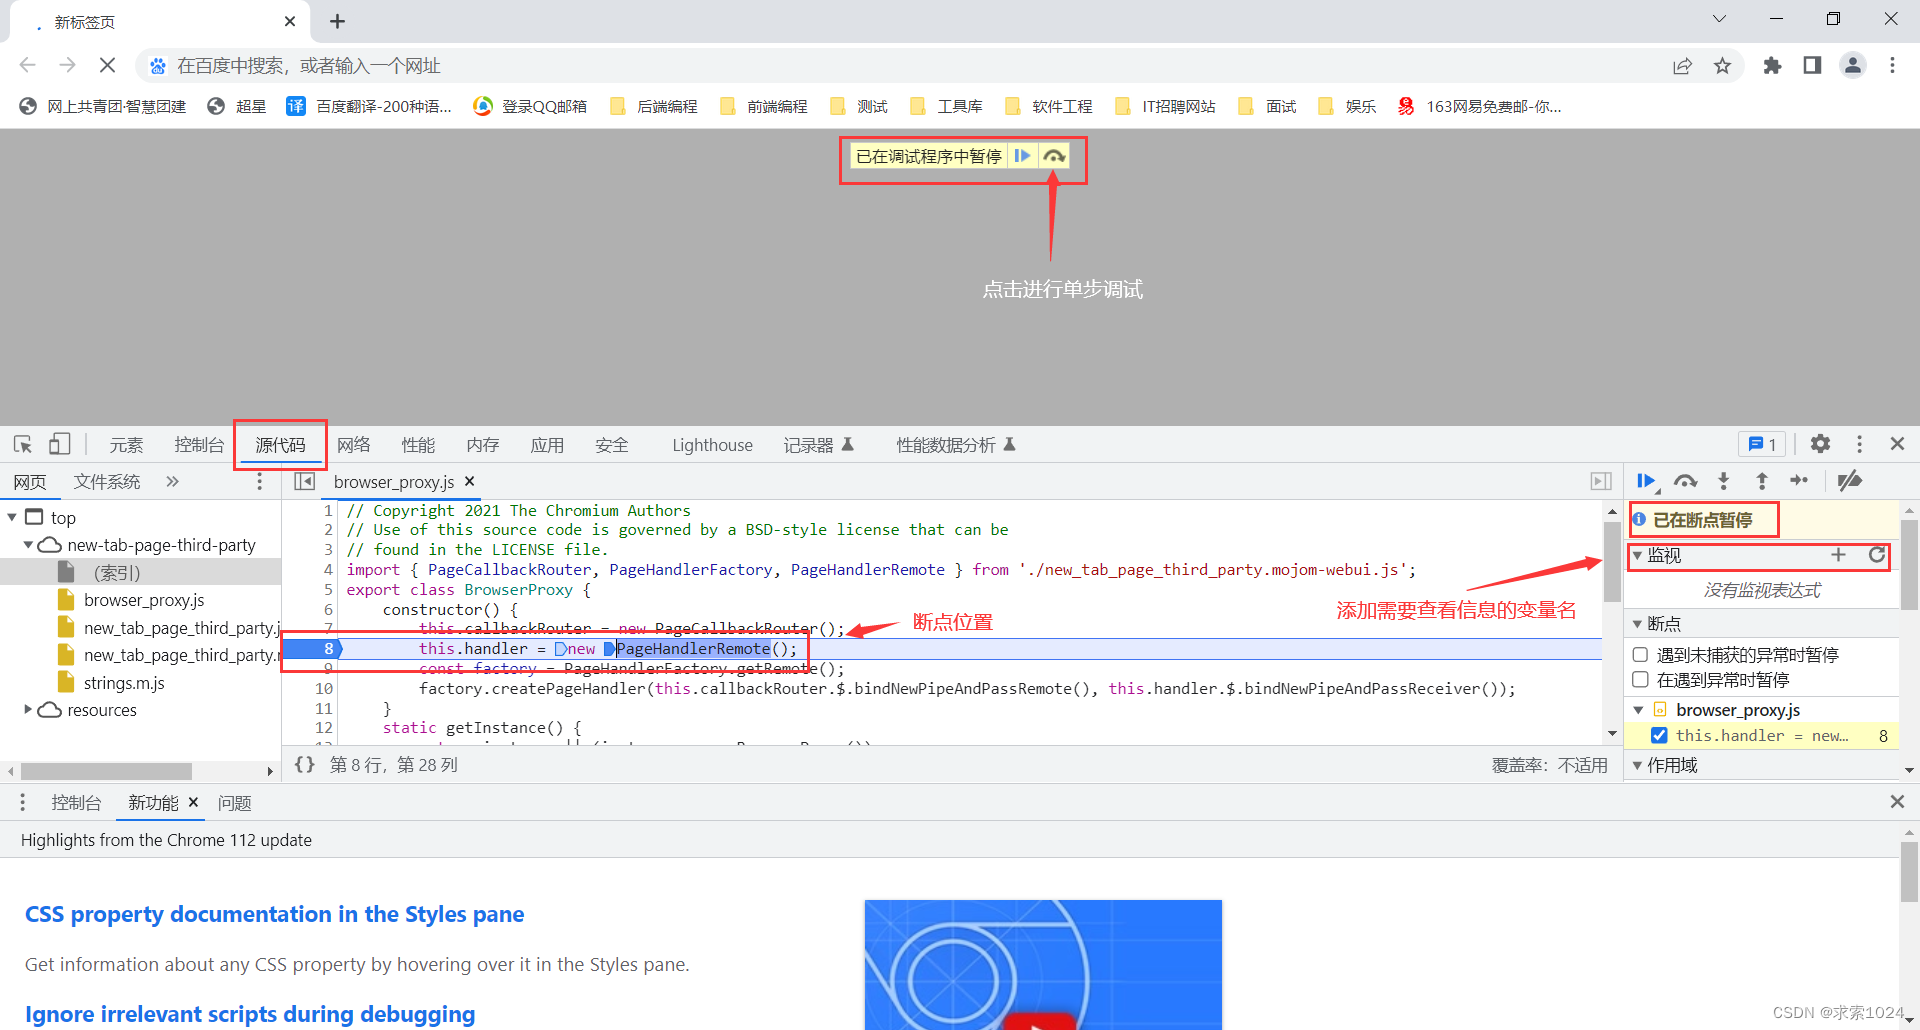Open DevTools settings gear
Image resolution: width=1920 pixels, height=1030 pixels.
pyautogui.click(x=1820, y=444)
